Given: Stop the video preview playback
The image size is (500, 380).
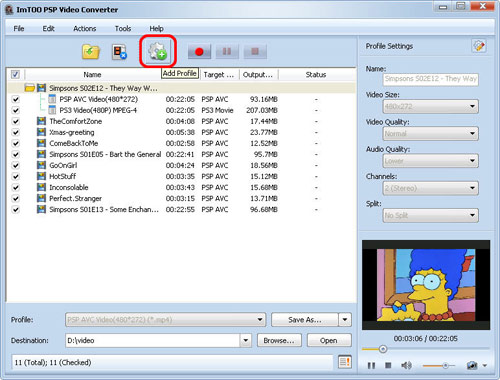Looking at the screenshot, I should pos(388,365).
